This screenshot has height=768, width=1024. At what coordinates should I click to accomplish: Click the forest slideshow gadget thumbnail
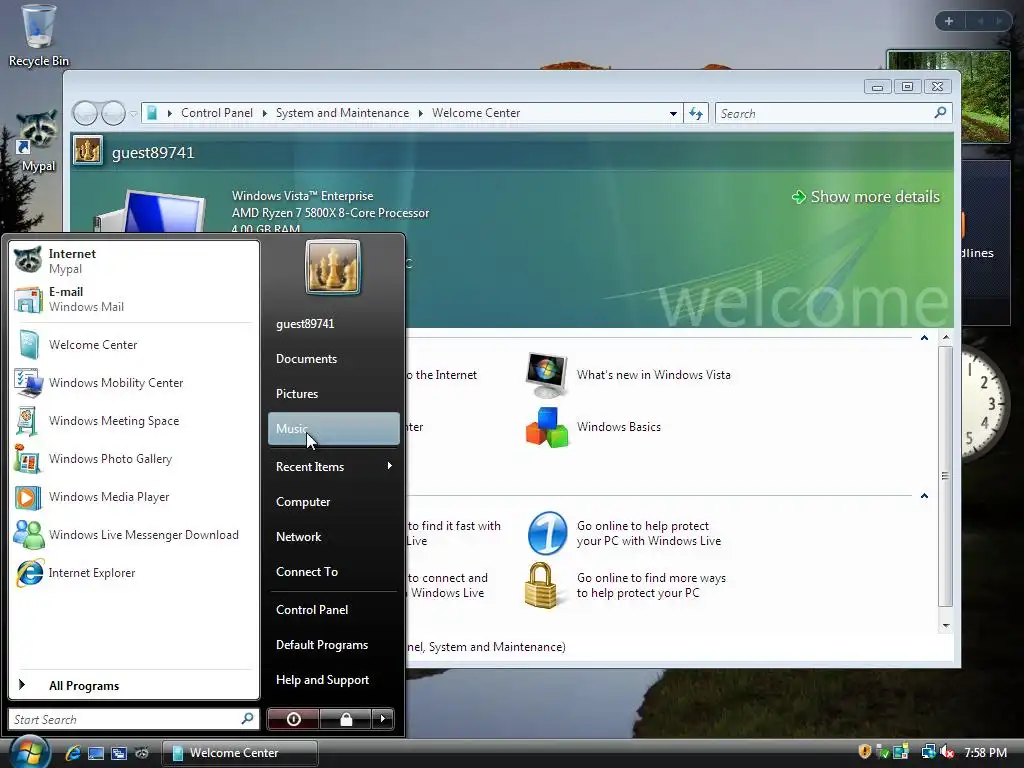click(985, 97)
